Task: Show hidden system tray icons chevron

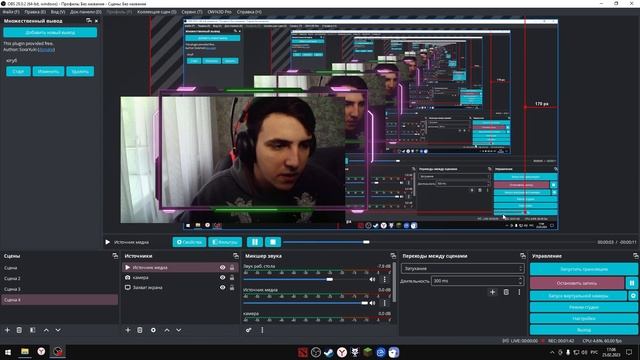Action: pyautogui.click(x=552, y=352)
